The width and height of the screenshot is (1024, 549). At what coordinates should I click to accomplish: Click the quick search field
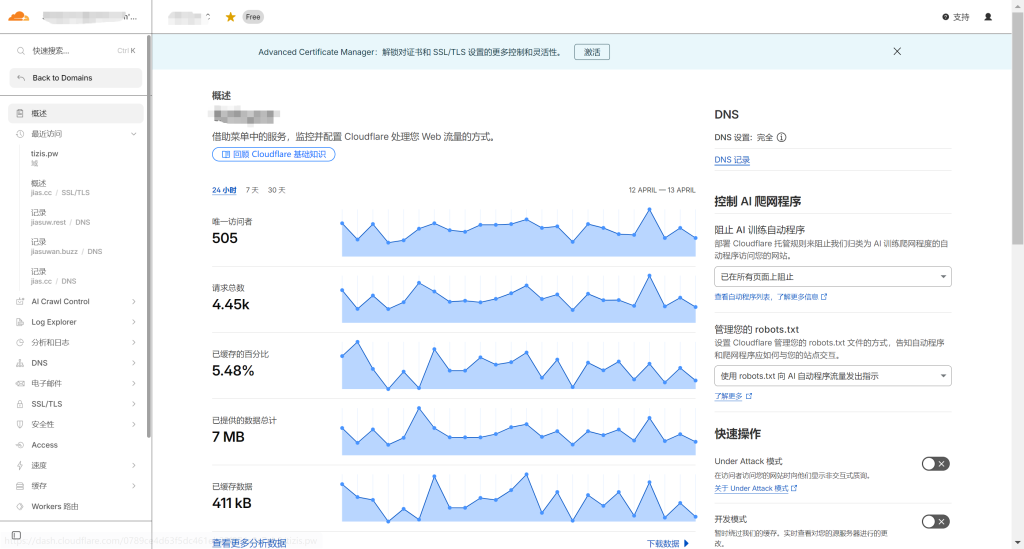tap(76, 50)
